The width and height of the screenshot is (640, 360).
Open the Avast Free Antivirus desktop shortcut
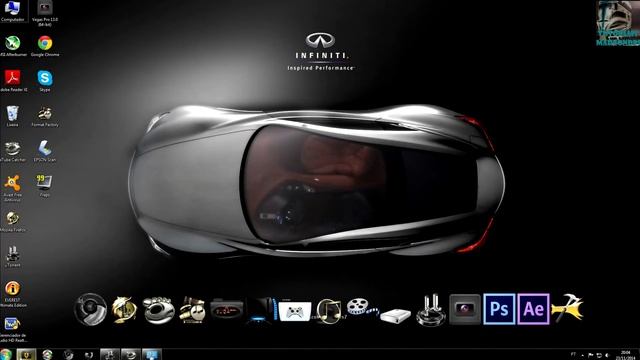click(x=12, y=188)
